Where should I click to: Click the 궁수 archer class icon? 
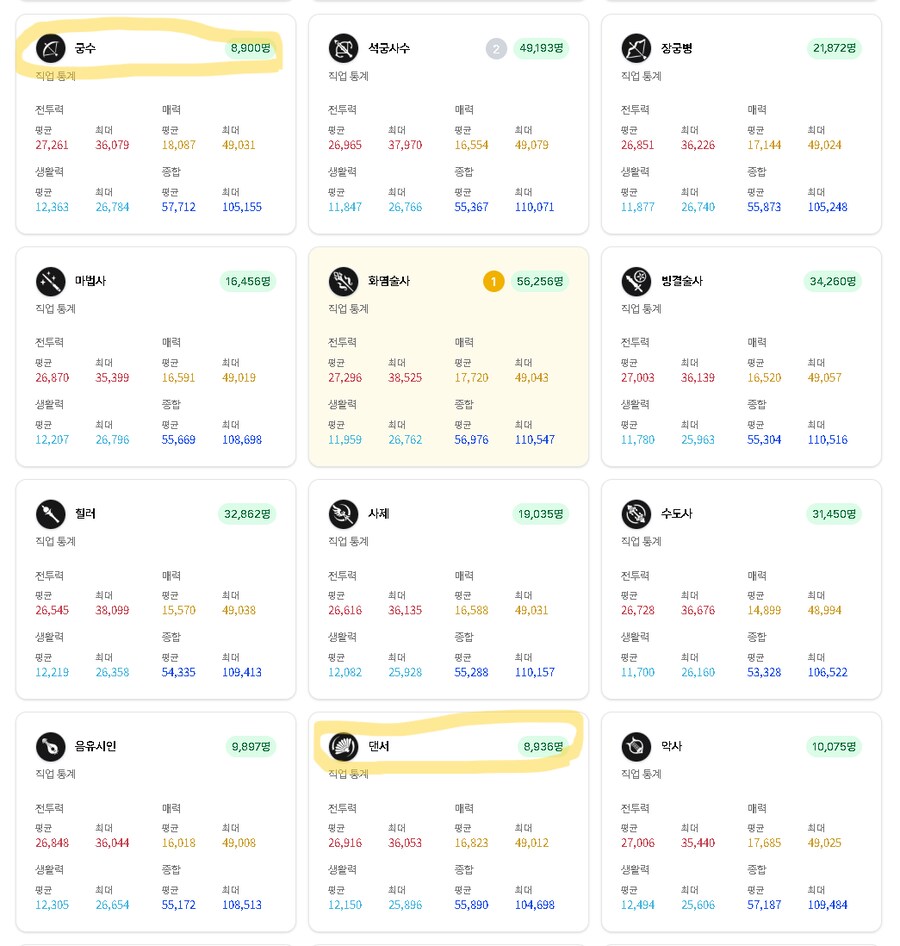click(x=51, y=48)
